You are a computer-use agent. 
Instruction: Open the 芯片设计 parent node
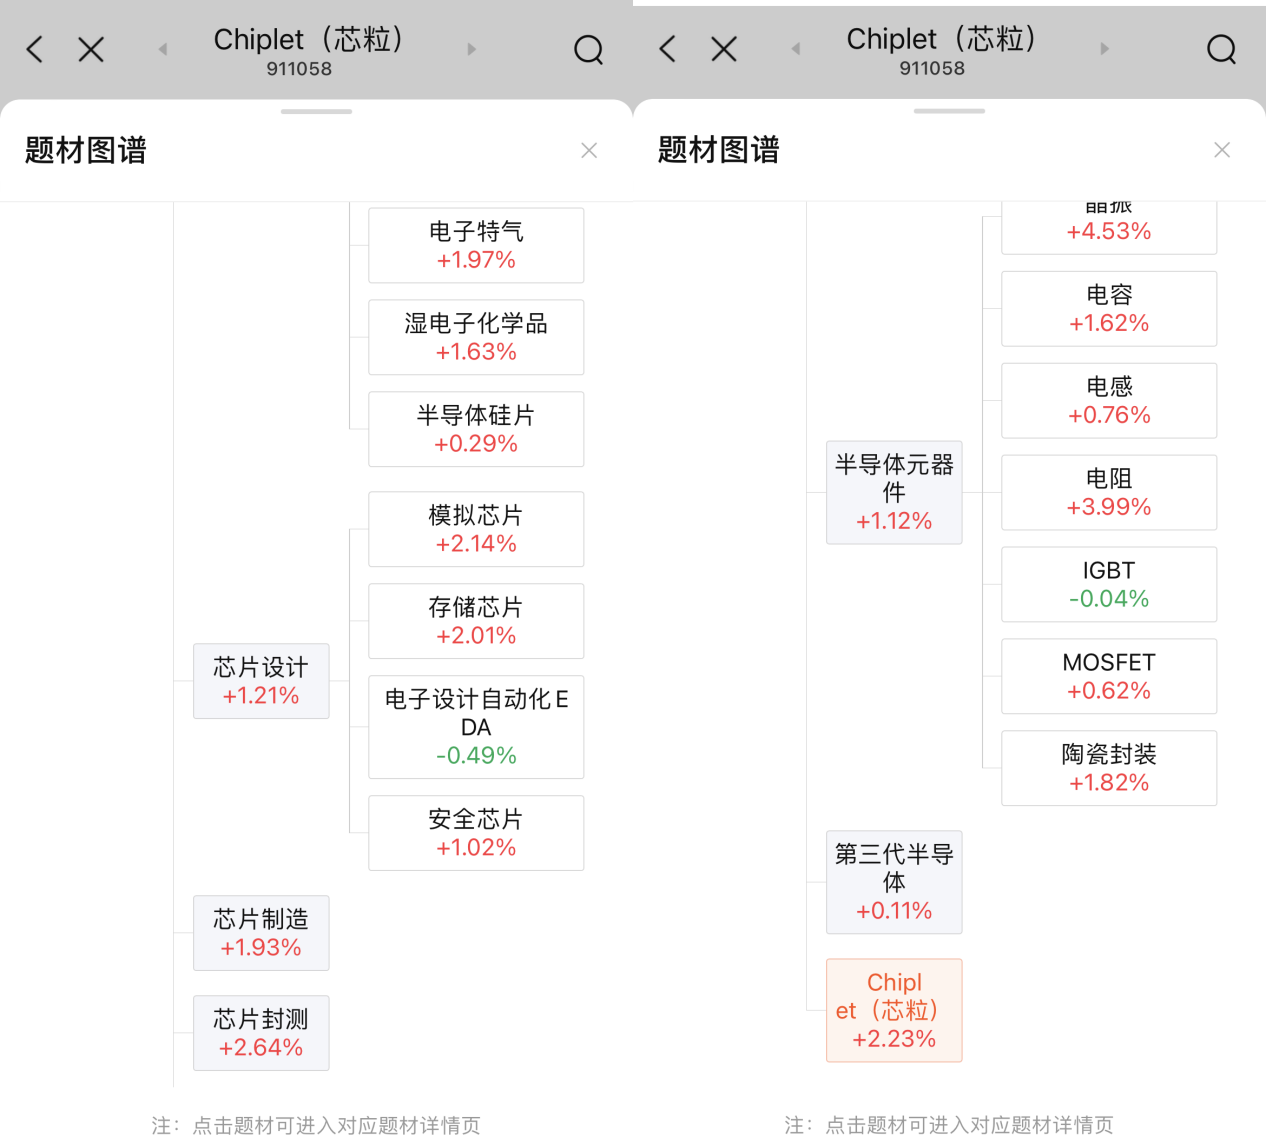tap(261, 681)
